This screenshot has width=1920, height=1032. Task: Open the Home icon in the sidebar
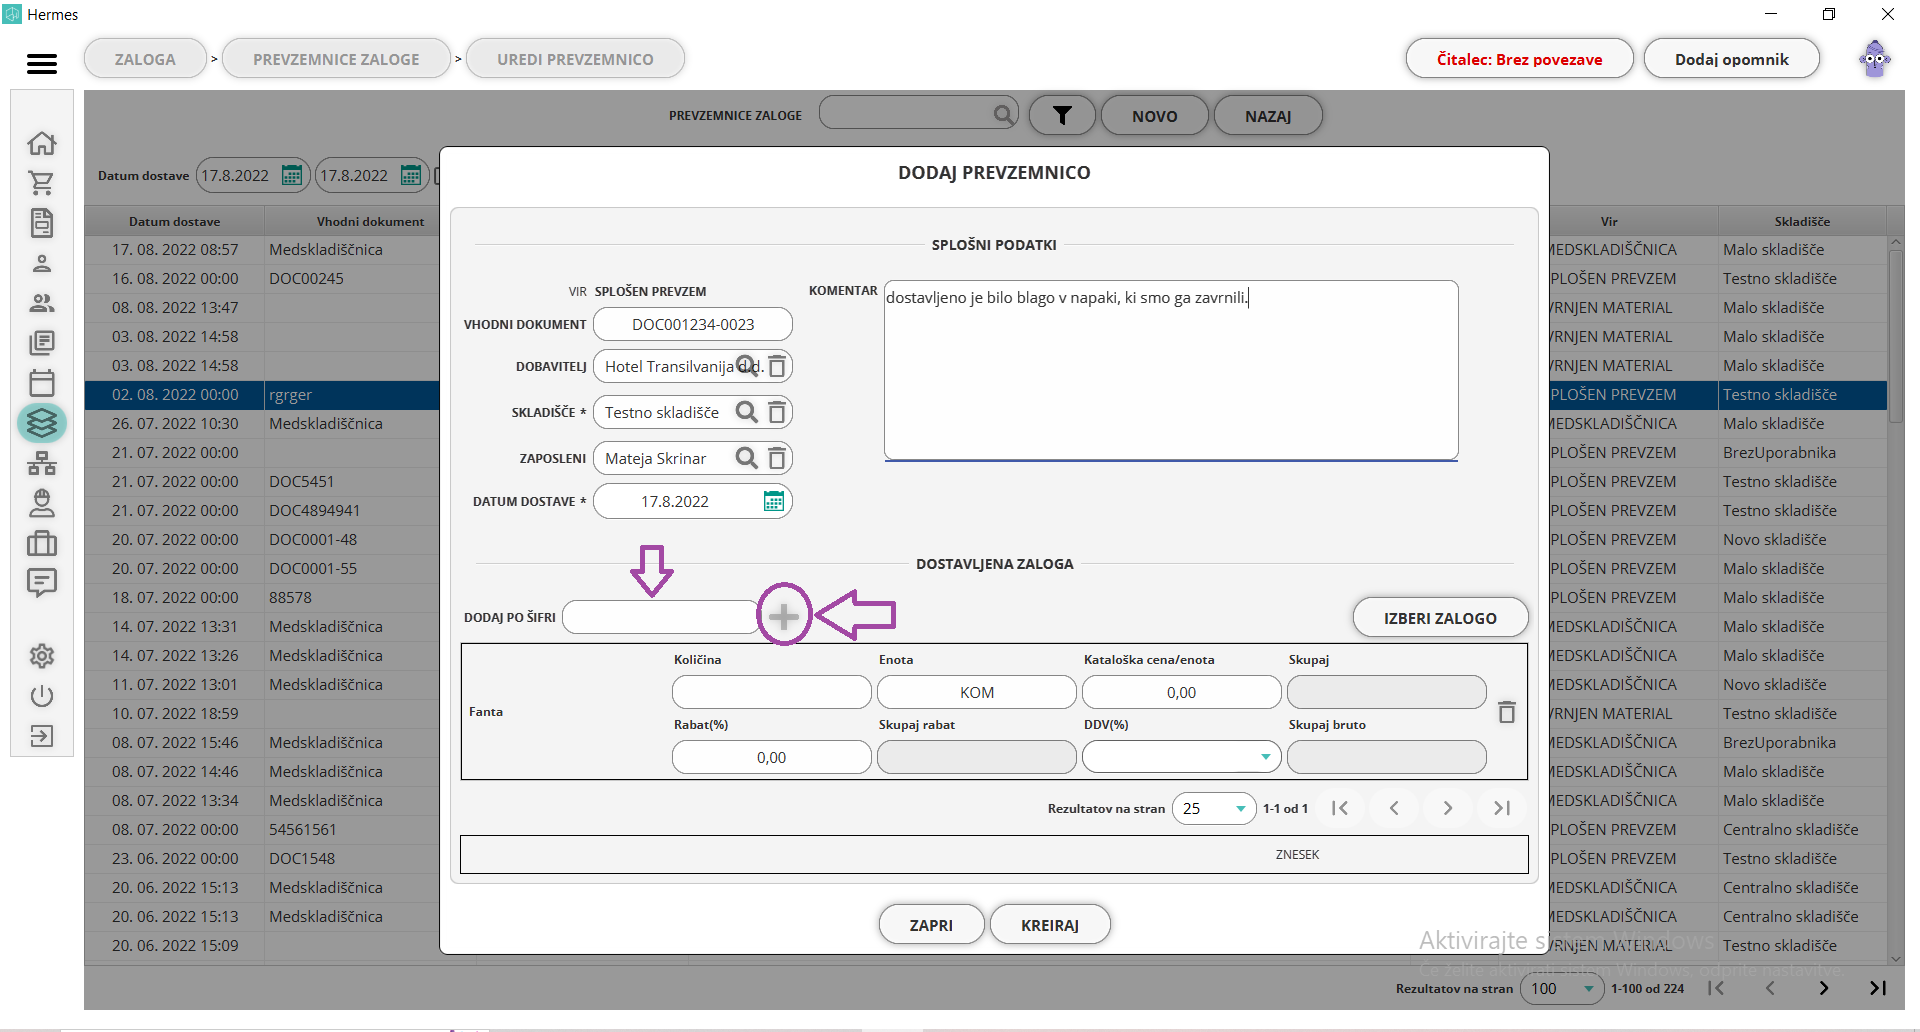pyautogui.click(x=42, y=143)
